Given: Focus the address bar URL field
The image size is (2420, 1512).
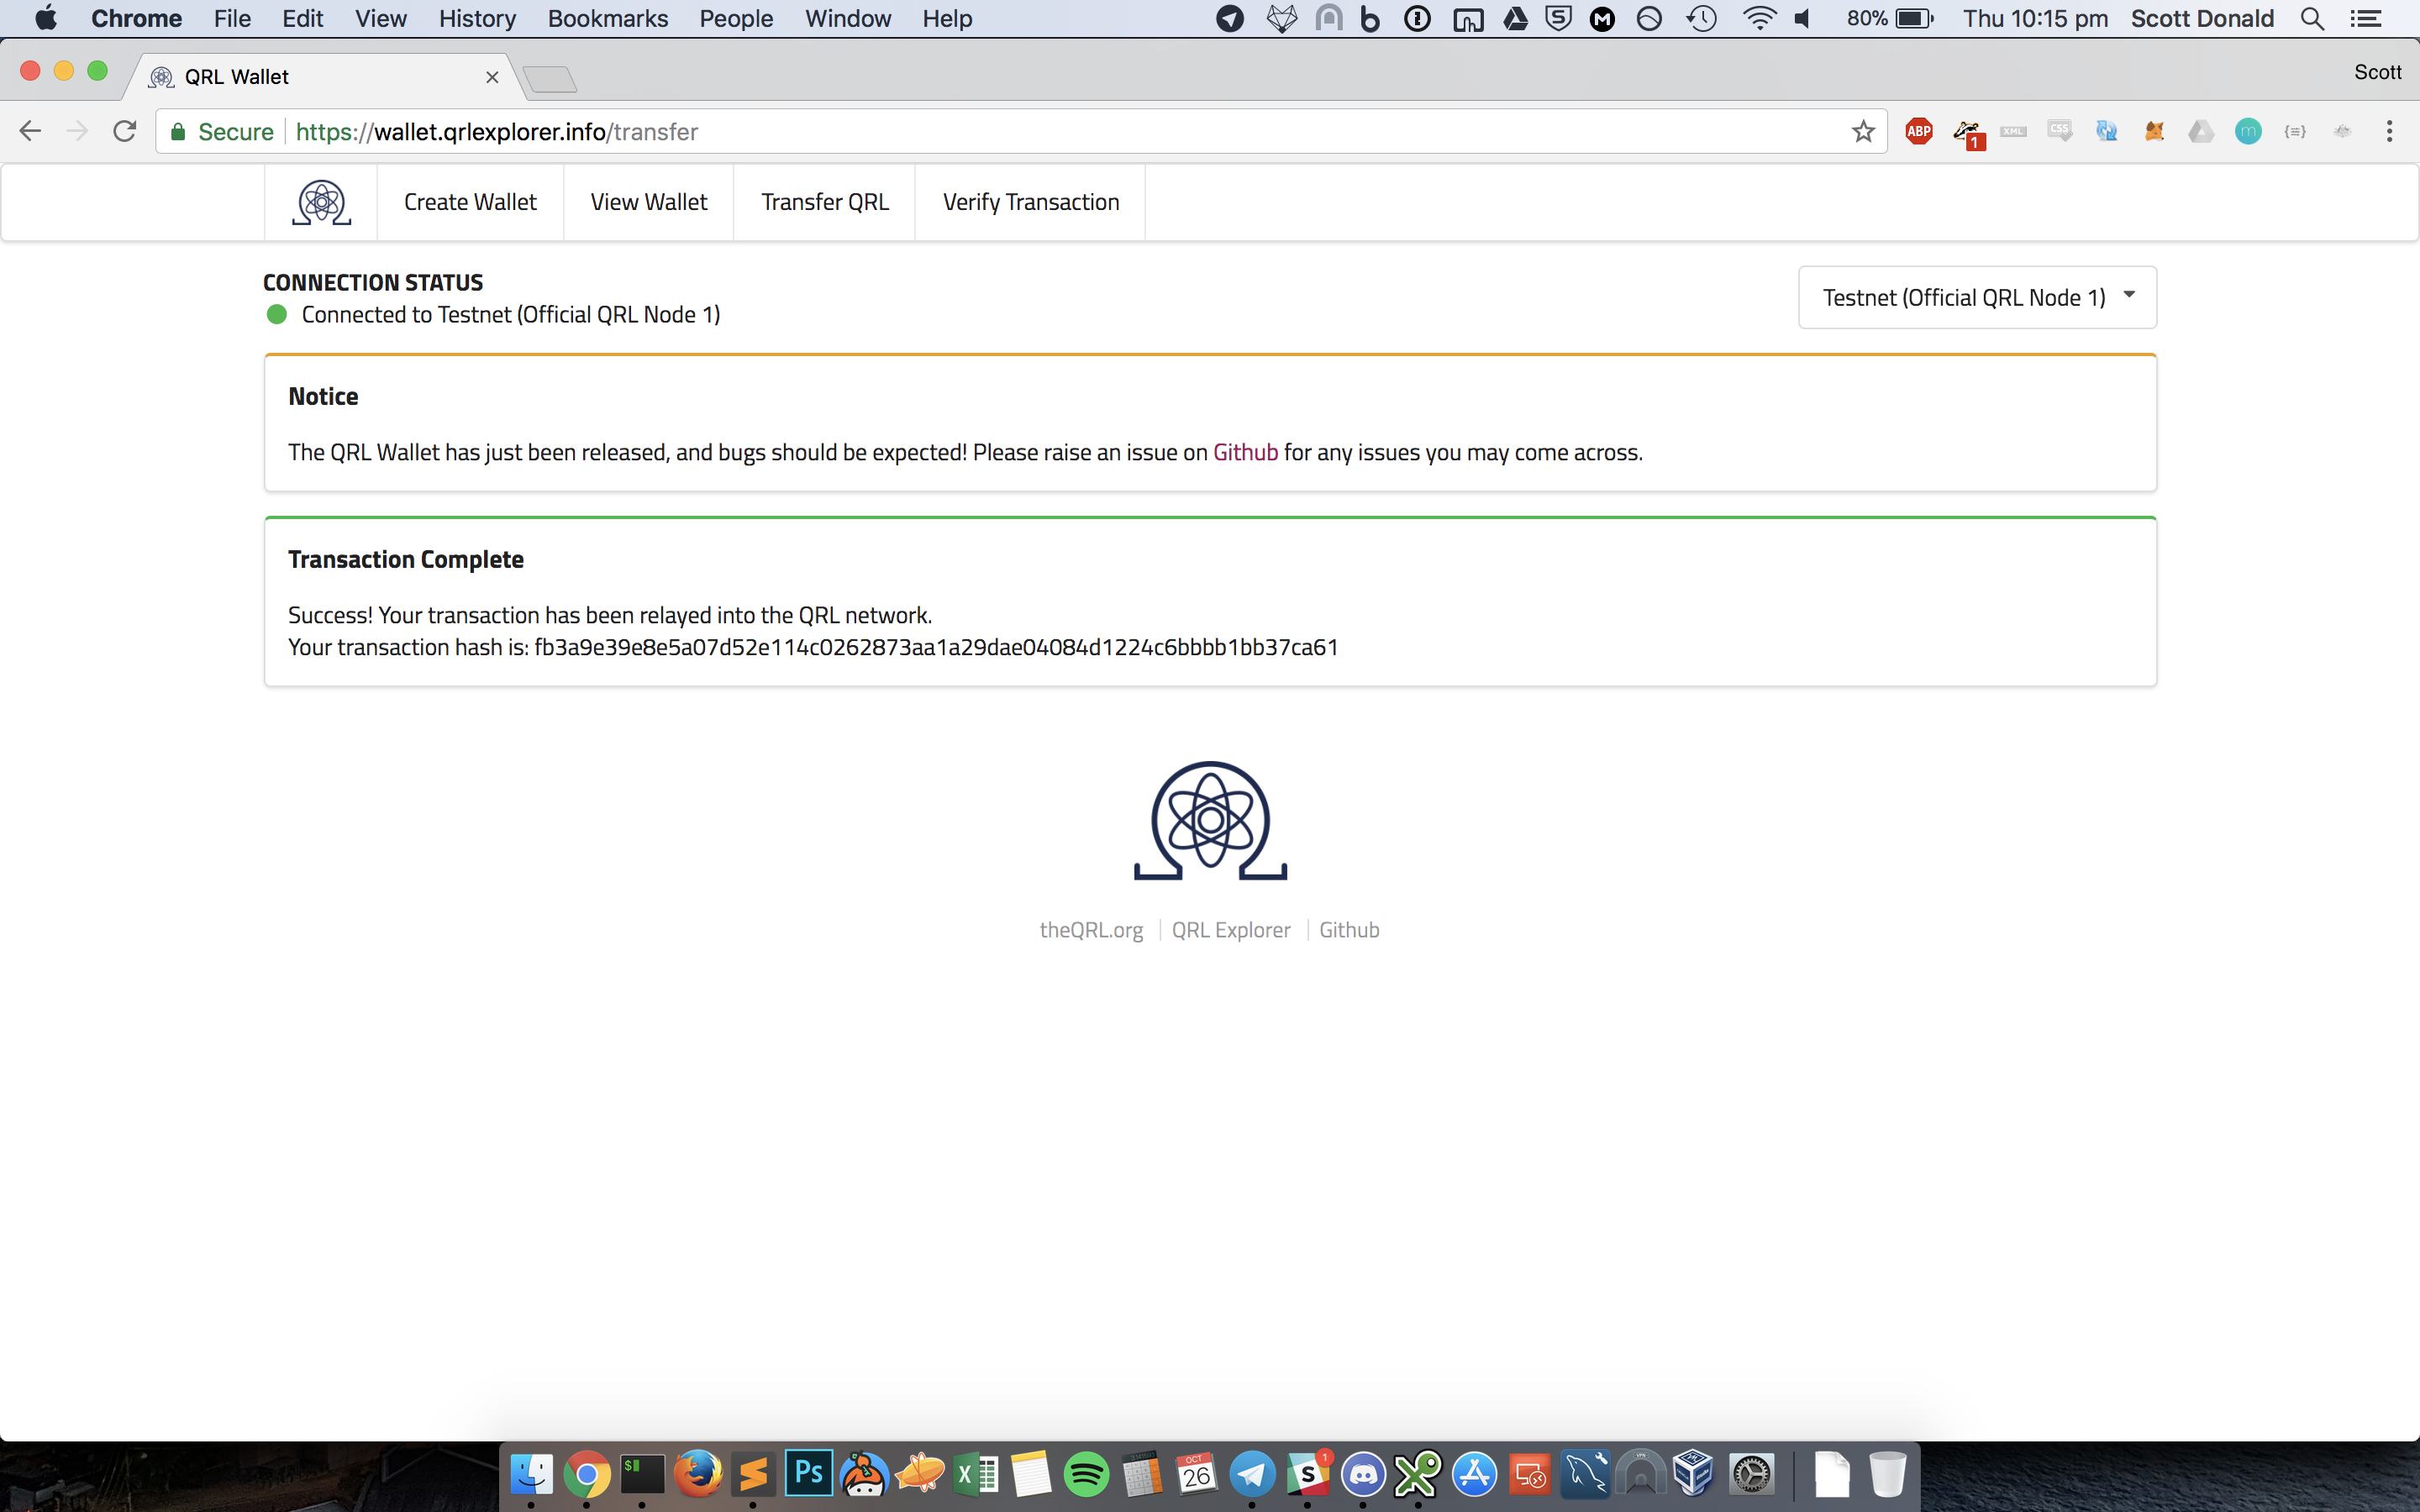Looking at the screenshot, I should 1020,131.
